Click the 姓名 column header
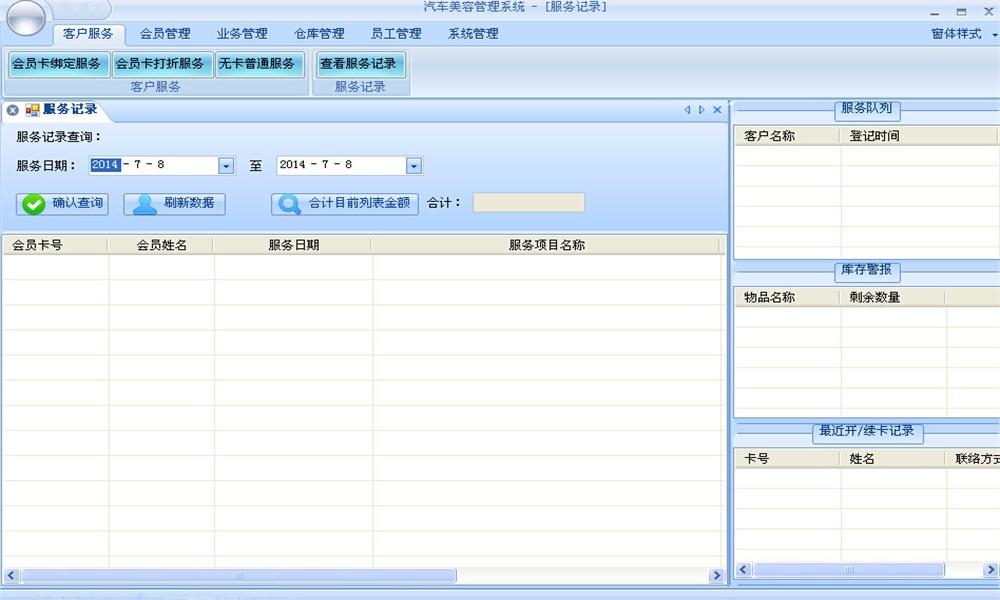 [x=893, y=458]
